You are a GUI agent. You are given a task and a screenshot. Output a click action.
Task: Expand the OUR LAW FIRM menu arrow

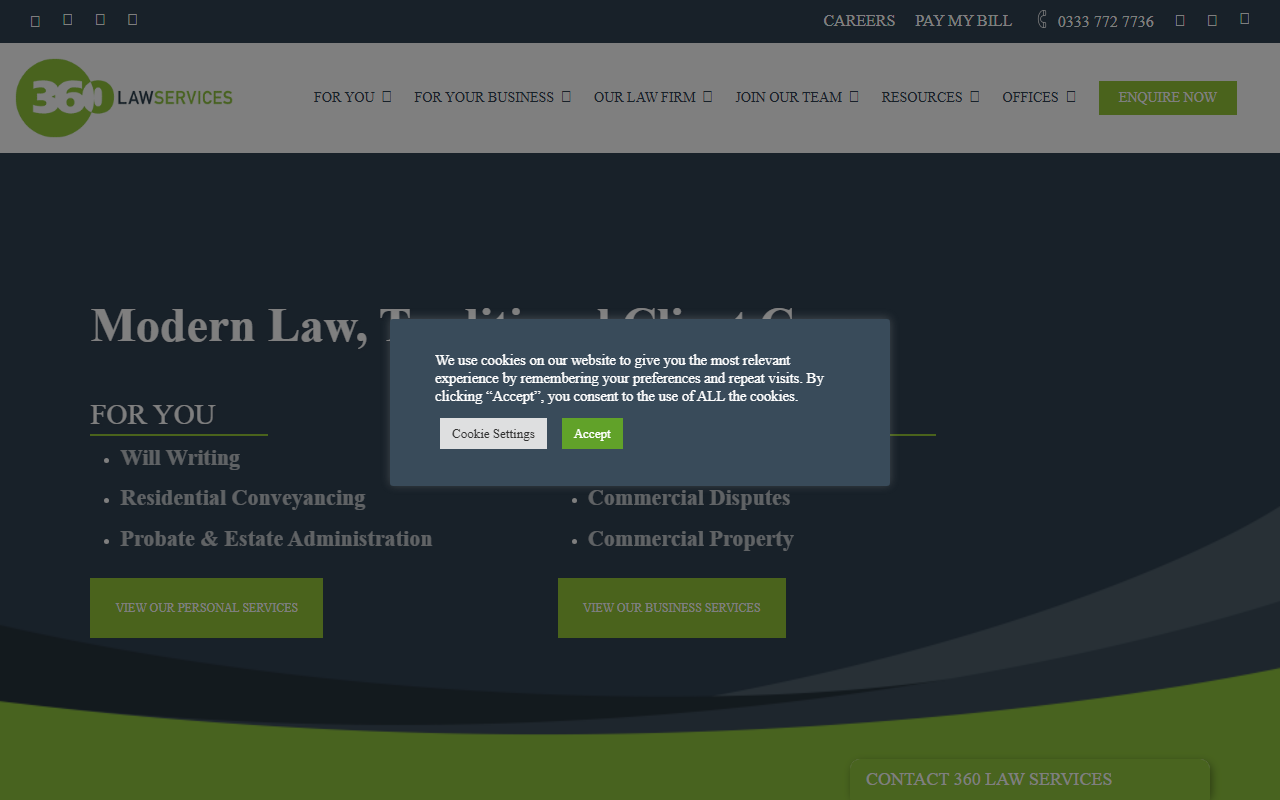point(707,97)
